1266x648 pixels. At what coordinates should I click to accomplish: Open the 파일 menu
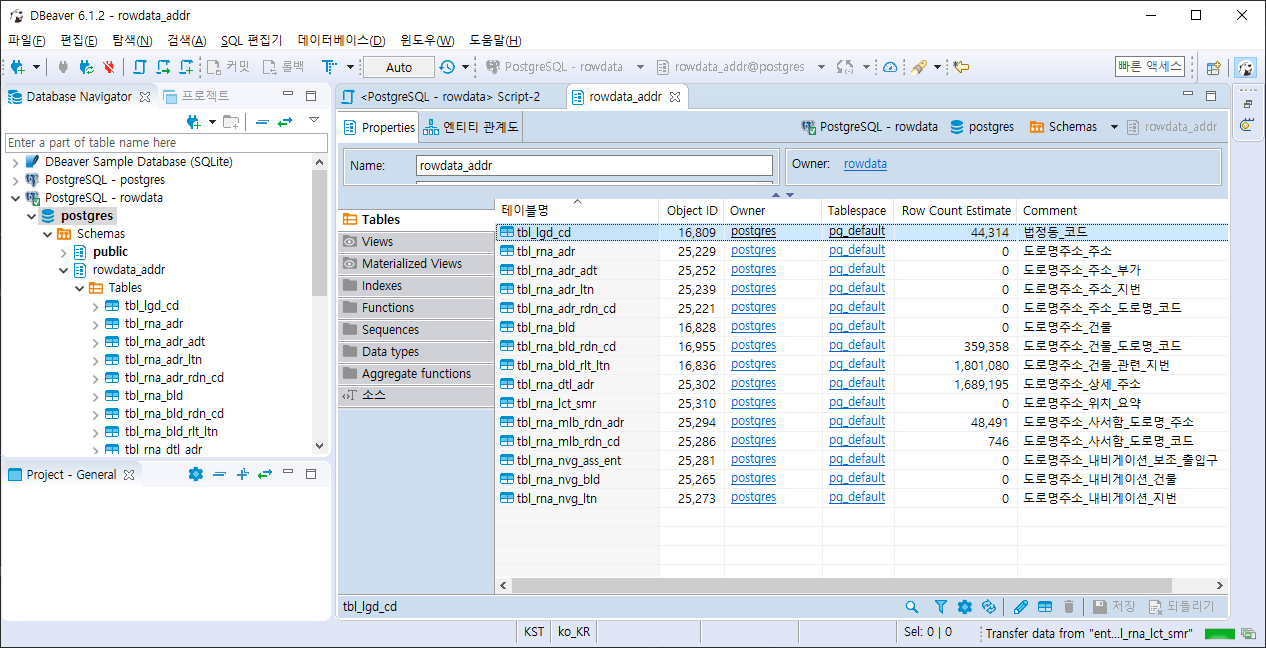point(26,40)
